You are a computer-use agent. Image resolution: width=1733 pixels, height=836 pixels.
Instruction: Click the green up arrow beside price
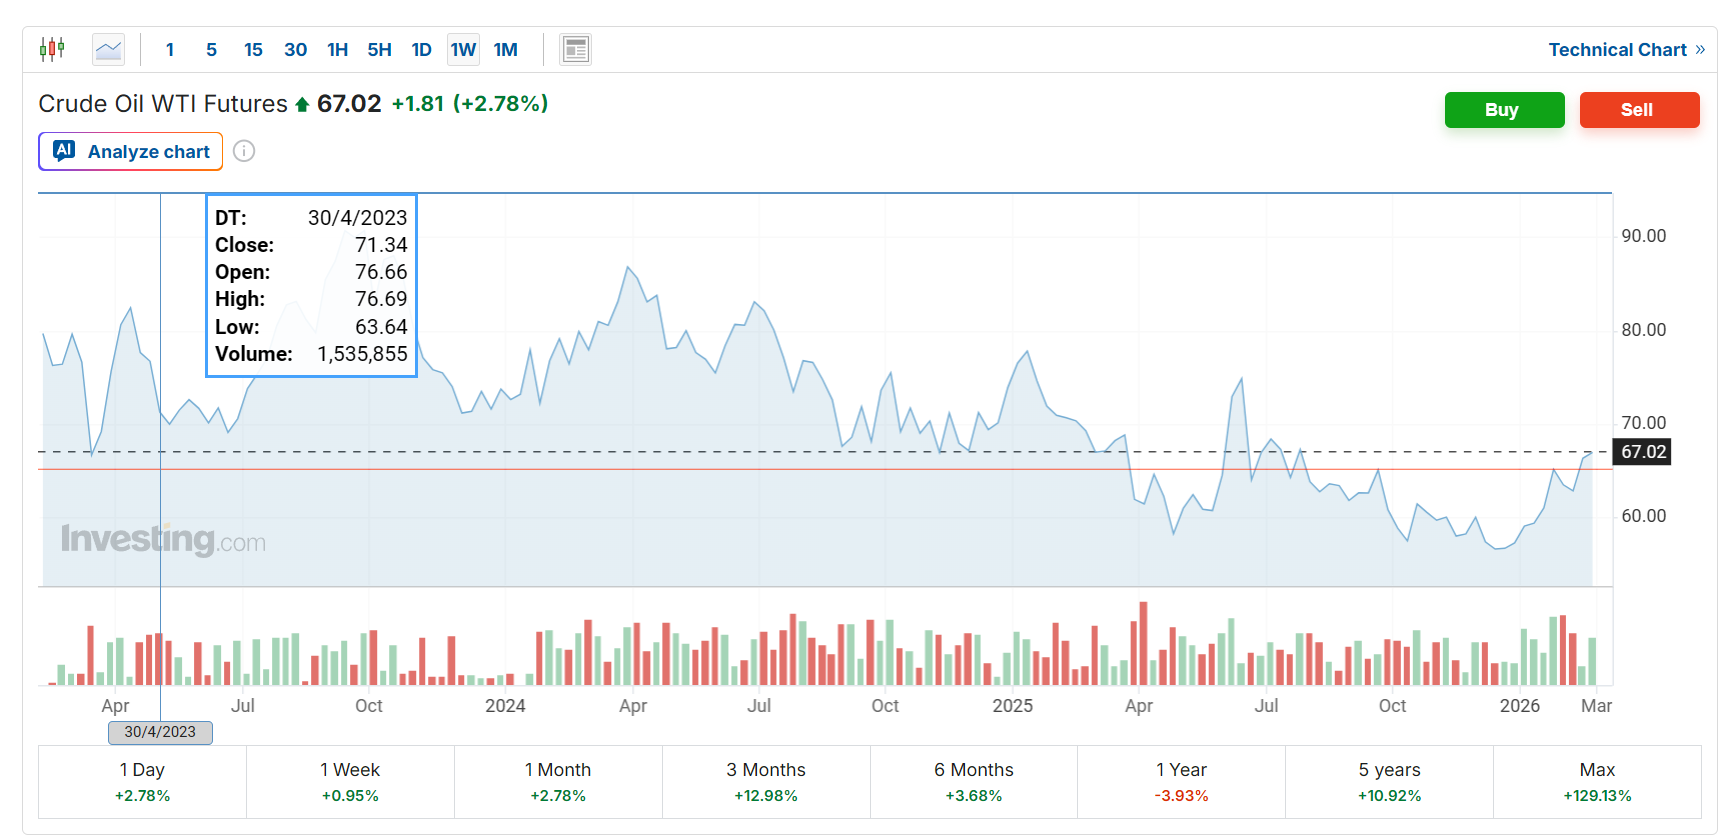coord(302,105)
